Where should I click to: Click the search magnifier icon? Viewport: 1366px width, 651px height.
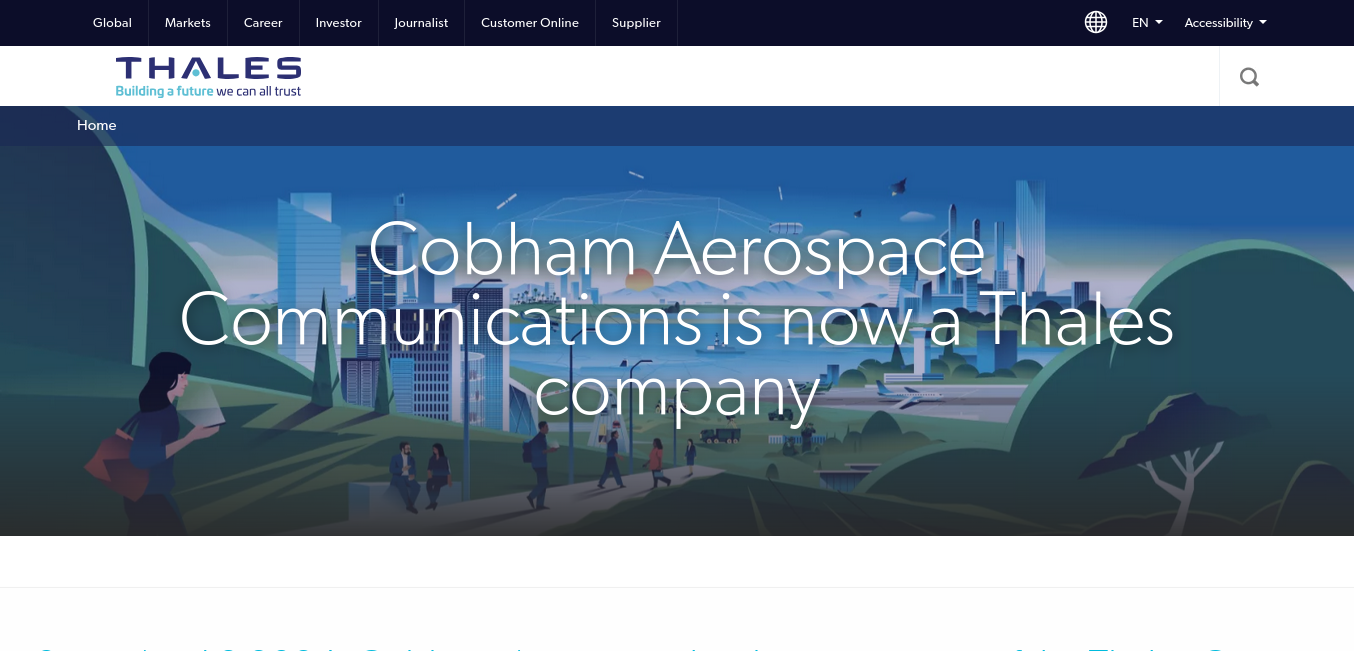1249,77
